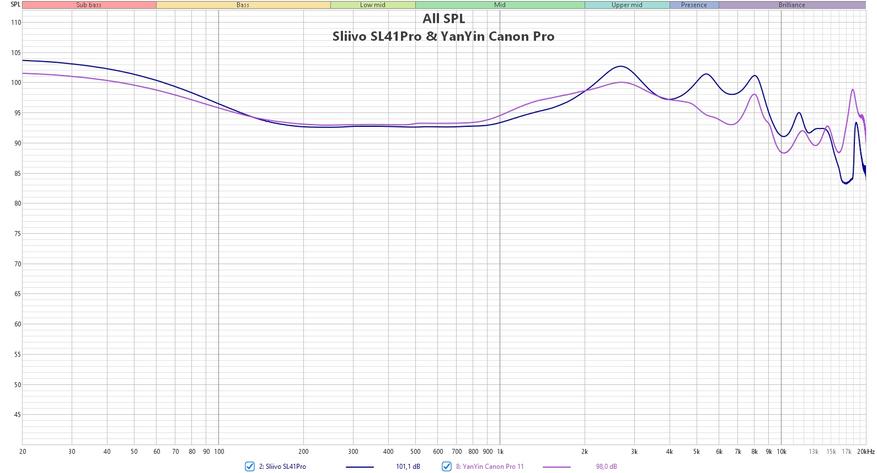Click the 400 Hz frequency axis label

pos(388,451)
